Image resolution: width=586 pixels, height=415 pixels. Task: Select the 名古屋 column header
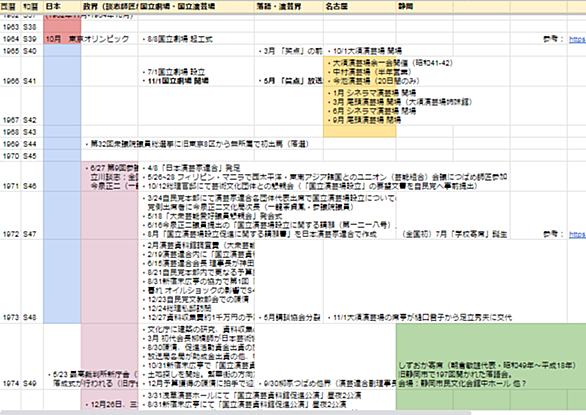coord(360,6)
